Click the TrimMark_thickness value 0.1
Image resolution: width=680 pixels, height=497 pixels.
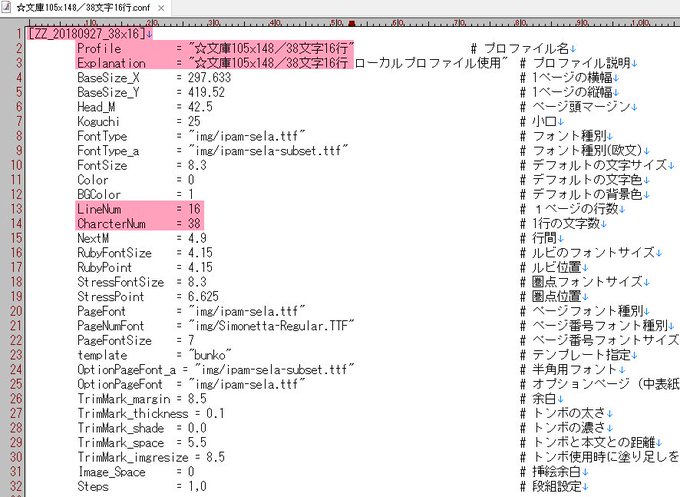tap(216, 413)
